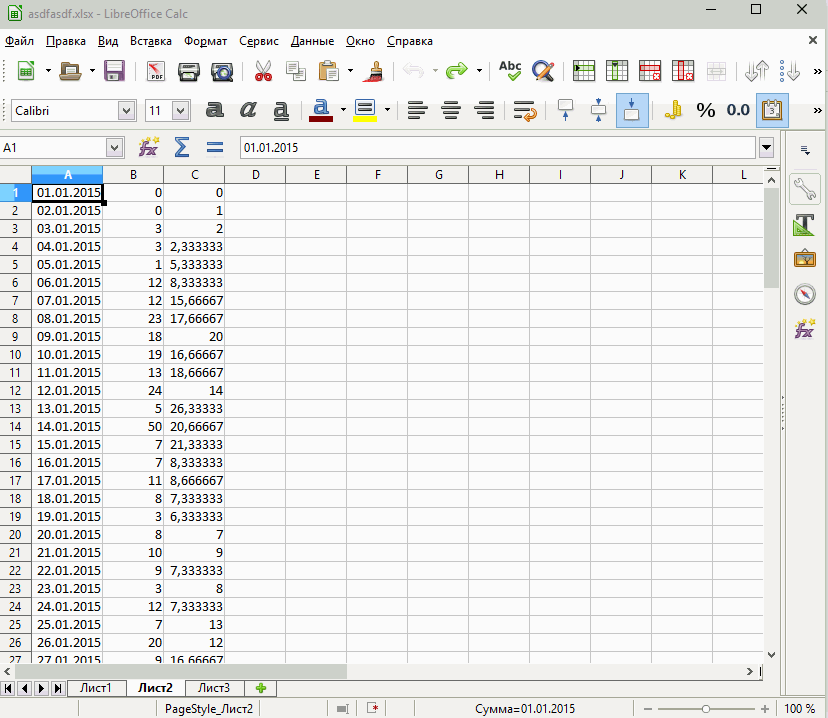Viewport: 828px width, 718px height.
Task: Toggle align bottom vertical alignment
Action: (x=632, y=110)
